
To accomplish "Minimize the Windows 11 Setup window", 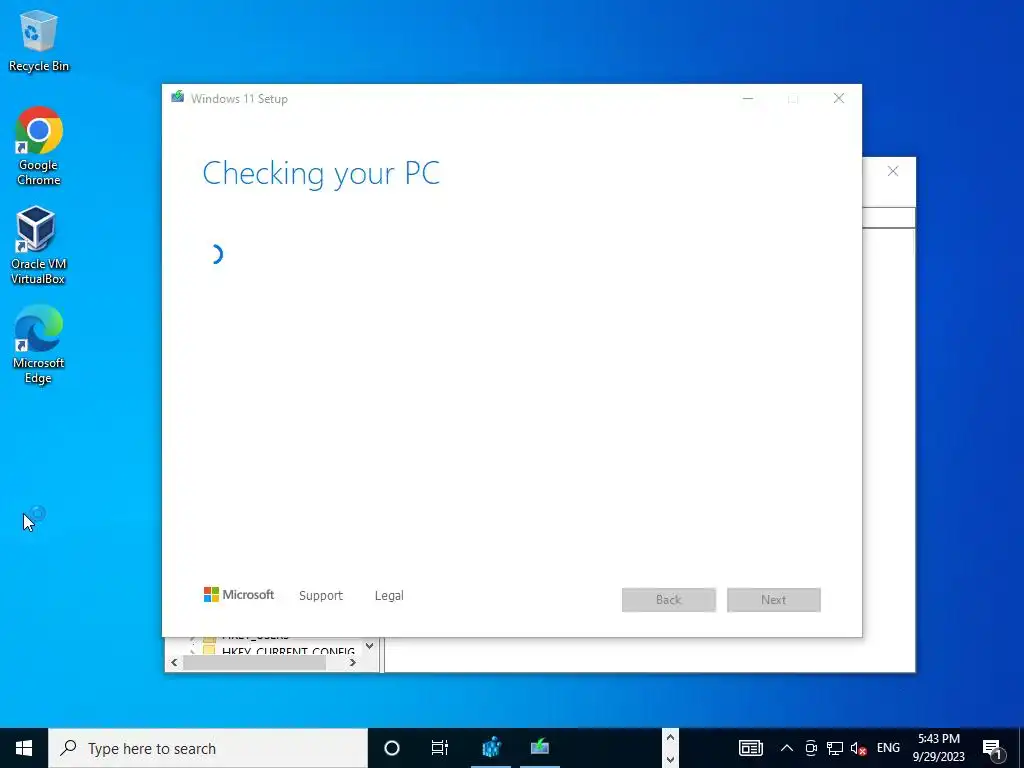I will (748, 99).
